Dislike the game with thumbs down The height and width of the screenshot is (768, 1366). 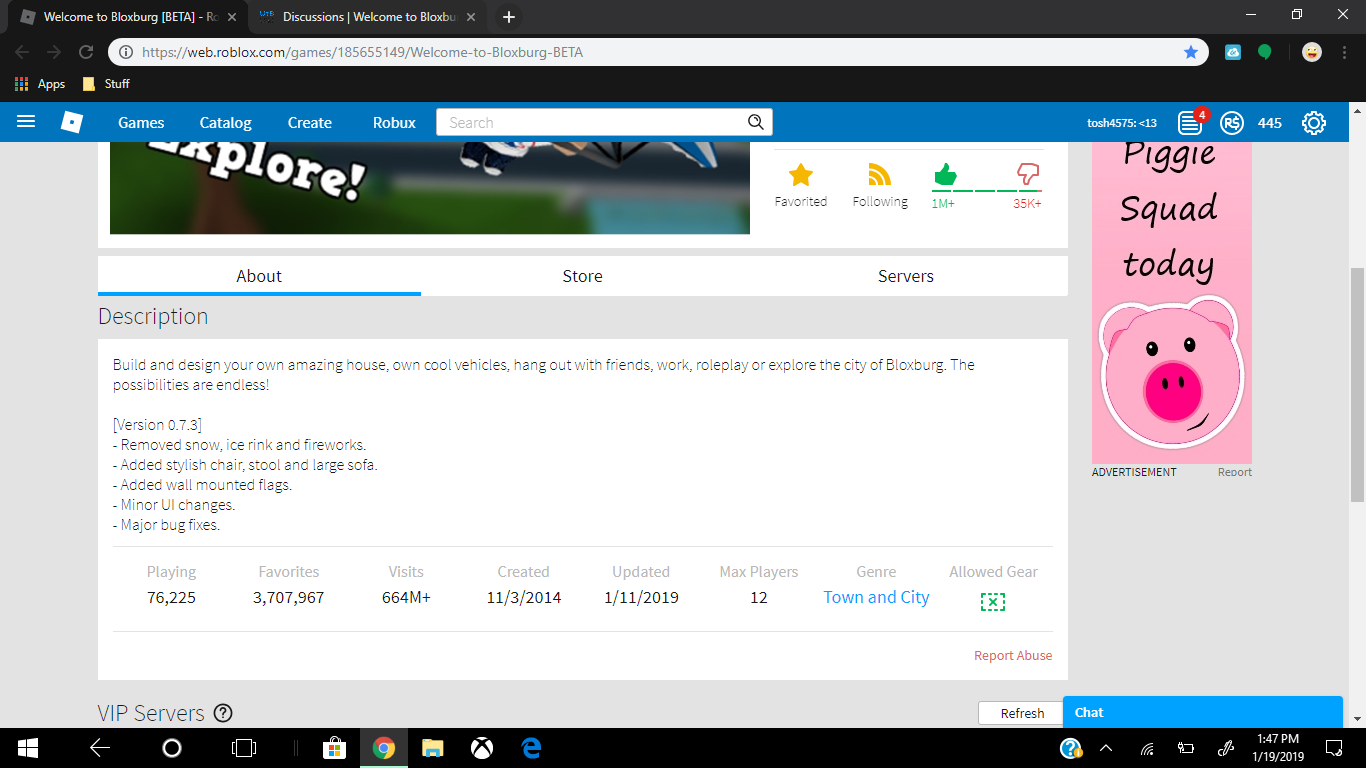[1028, 176]
